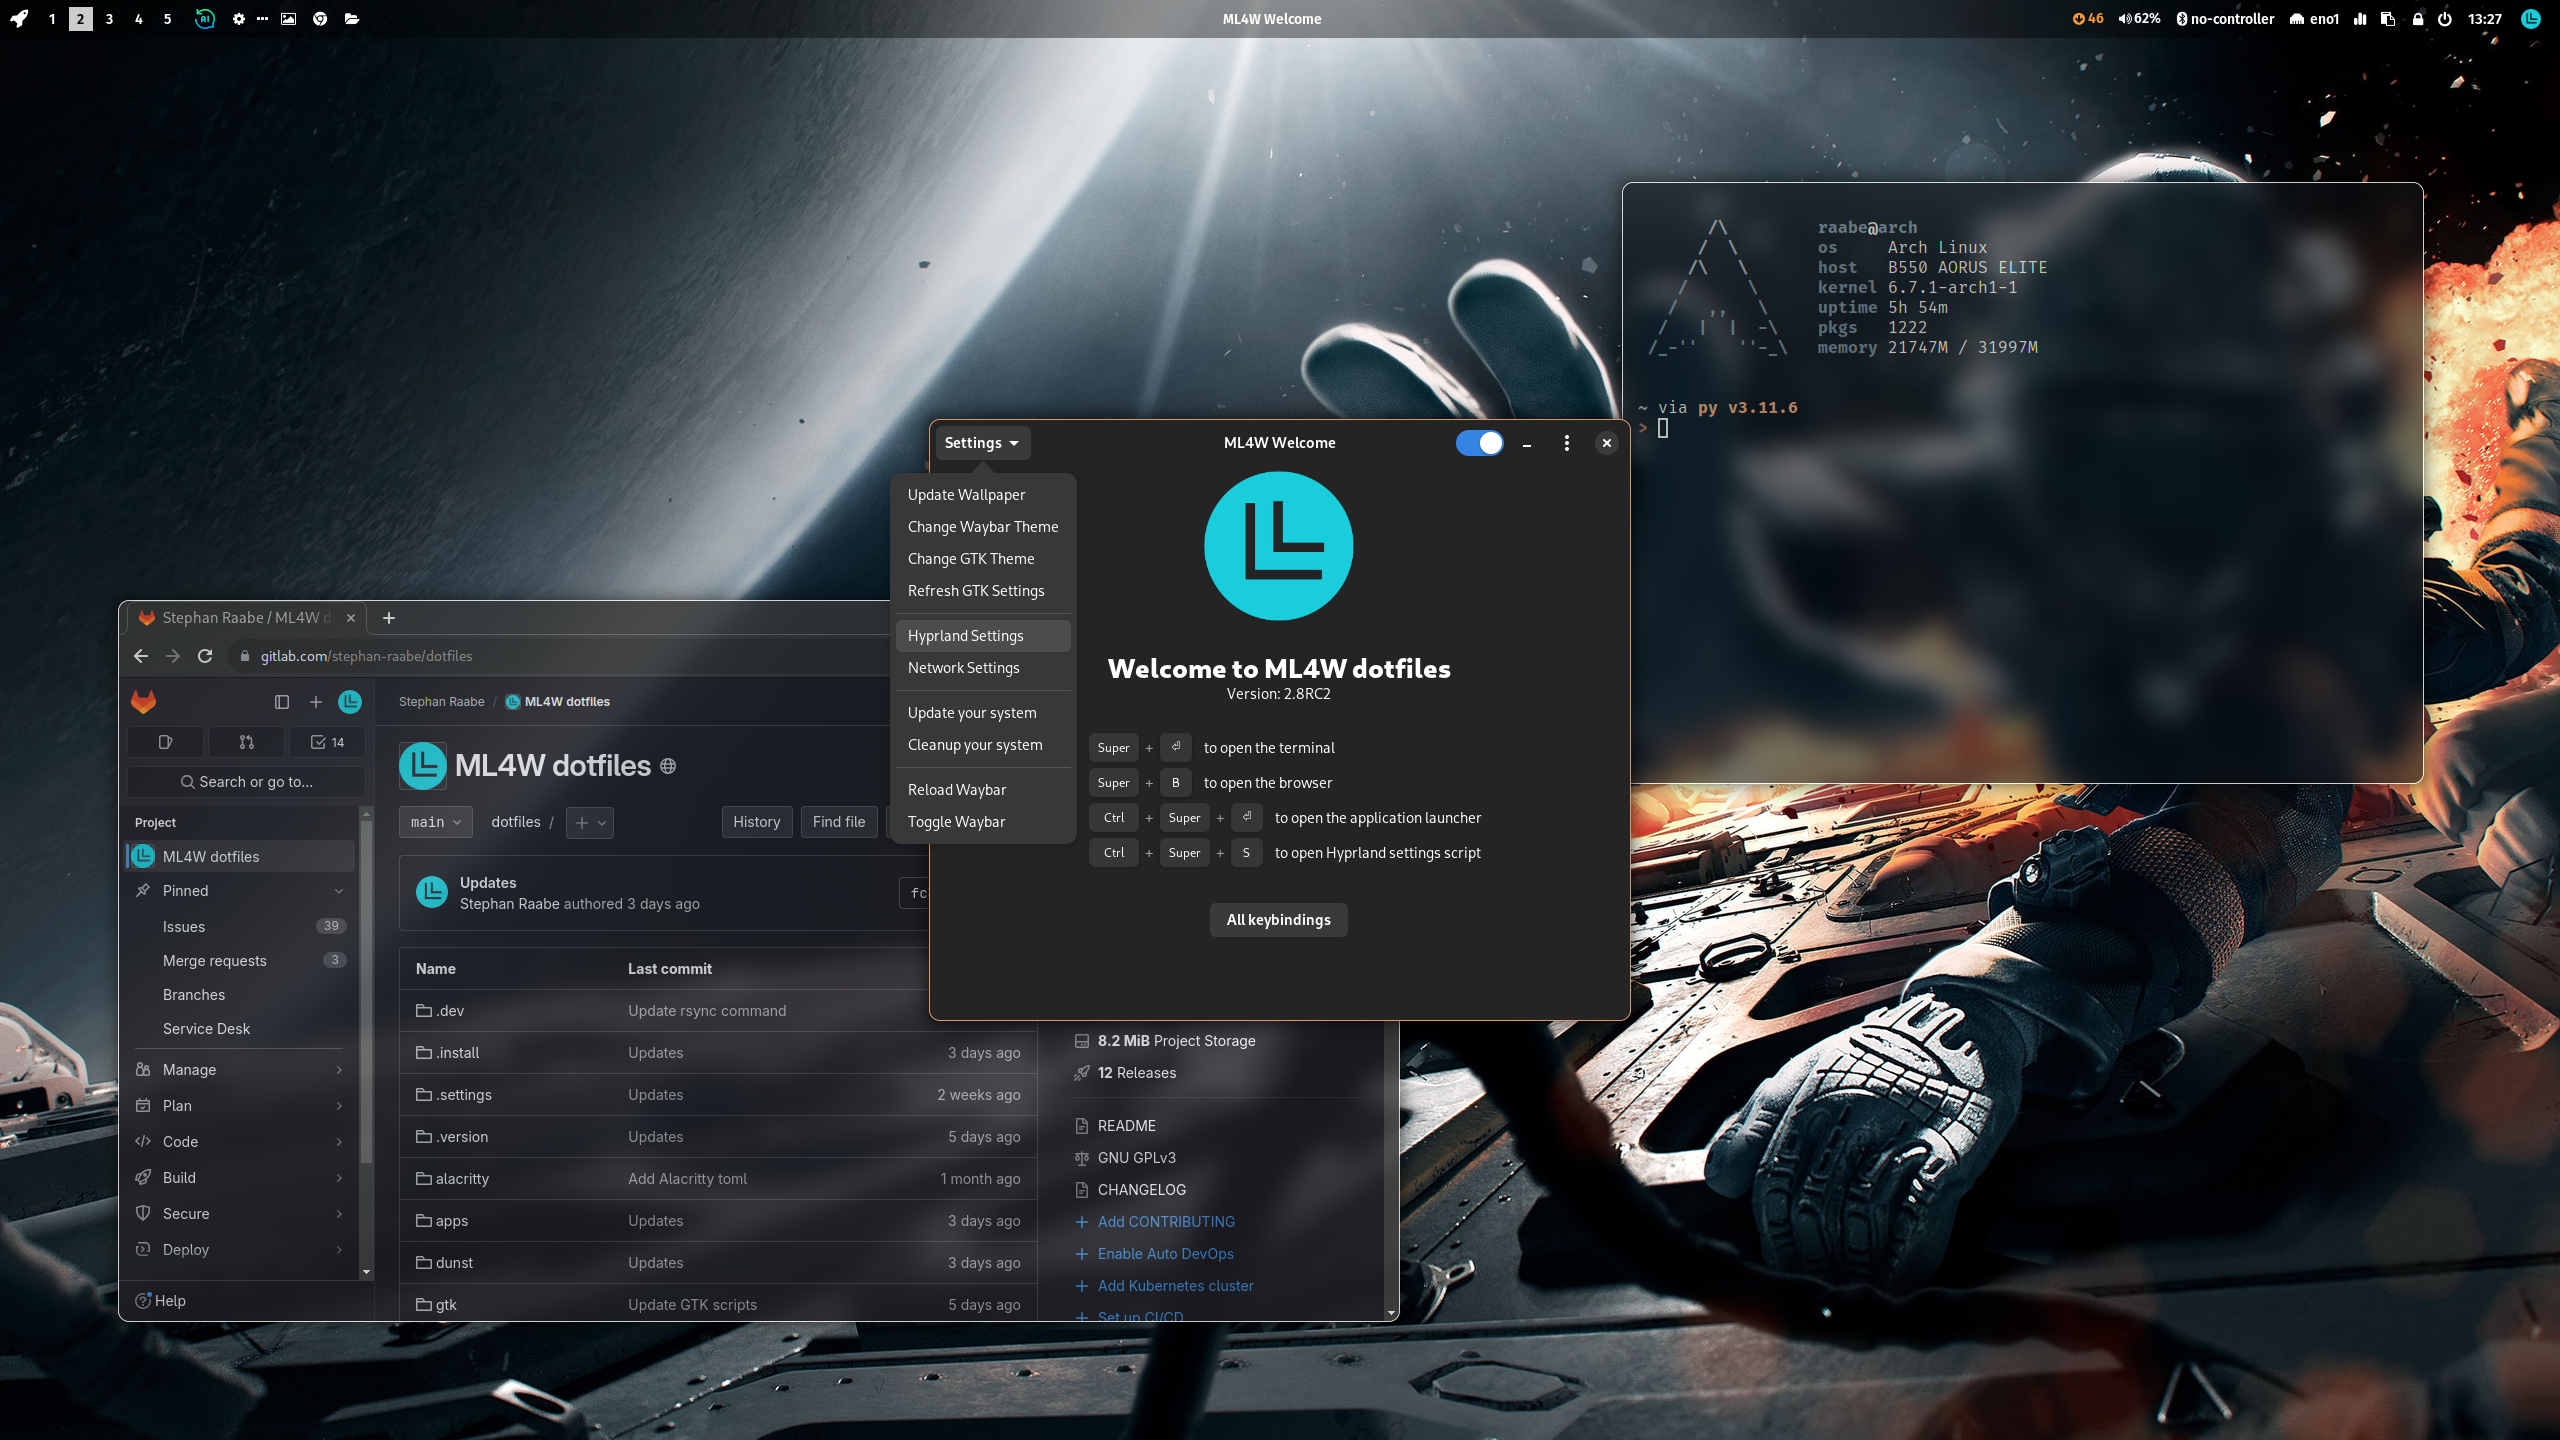Choose Hyprland Settings from the menu
Screen dimensions: 2560x1440
pos(965,636)
